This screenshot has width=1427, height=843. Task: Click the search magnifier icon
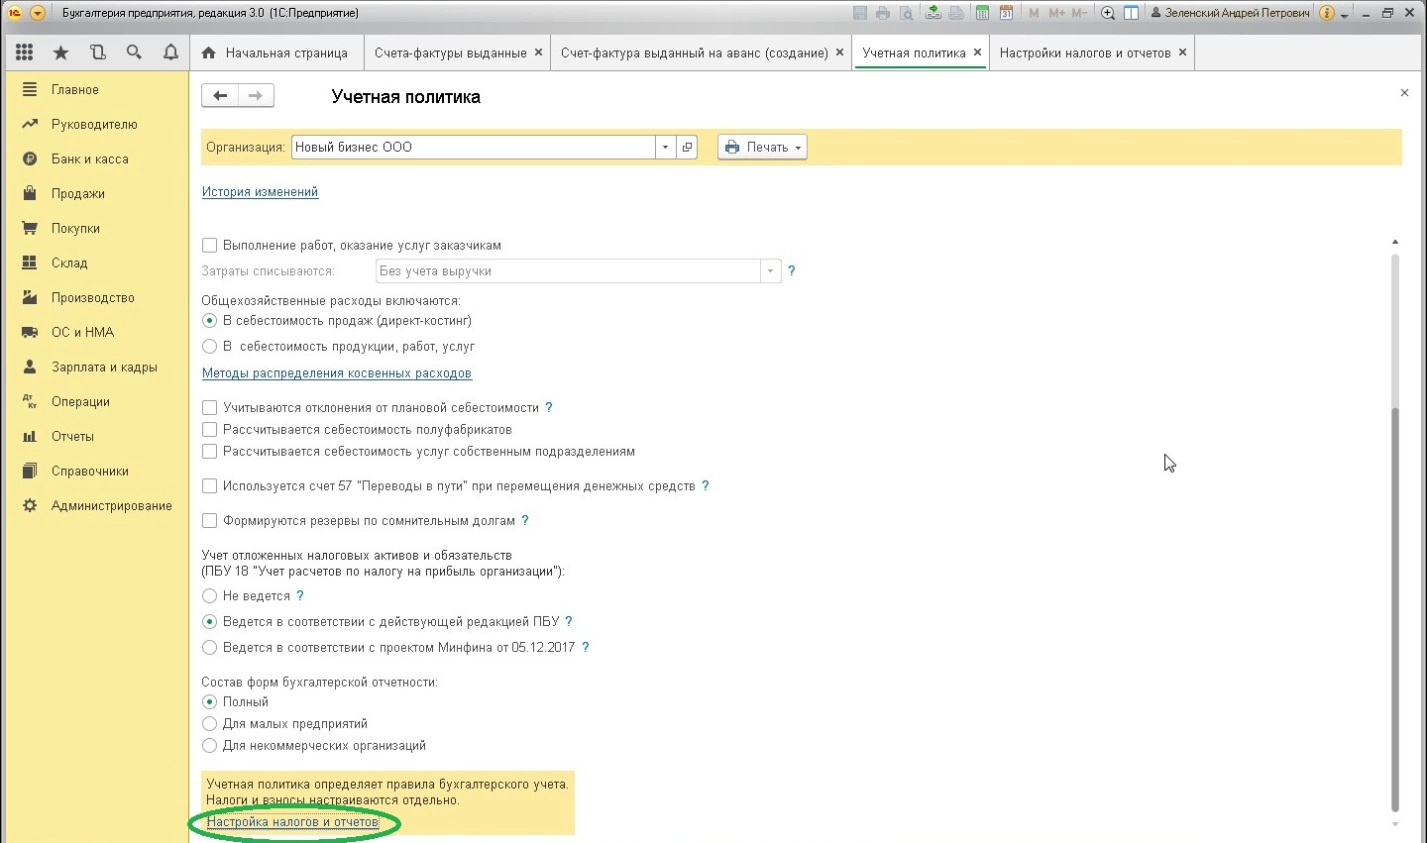(134, 52)
